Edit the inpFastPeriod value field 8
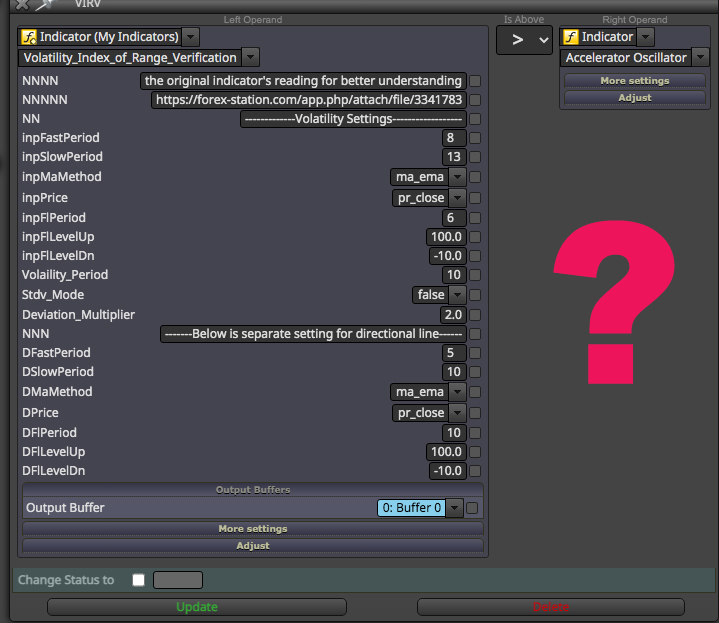Image resolution: width=719 pixels, height=623 pixels. click(454, 138)
